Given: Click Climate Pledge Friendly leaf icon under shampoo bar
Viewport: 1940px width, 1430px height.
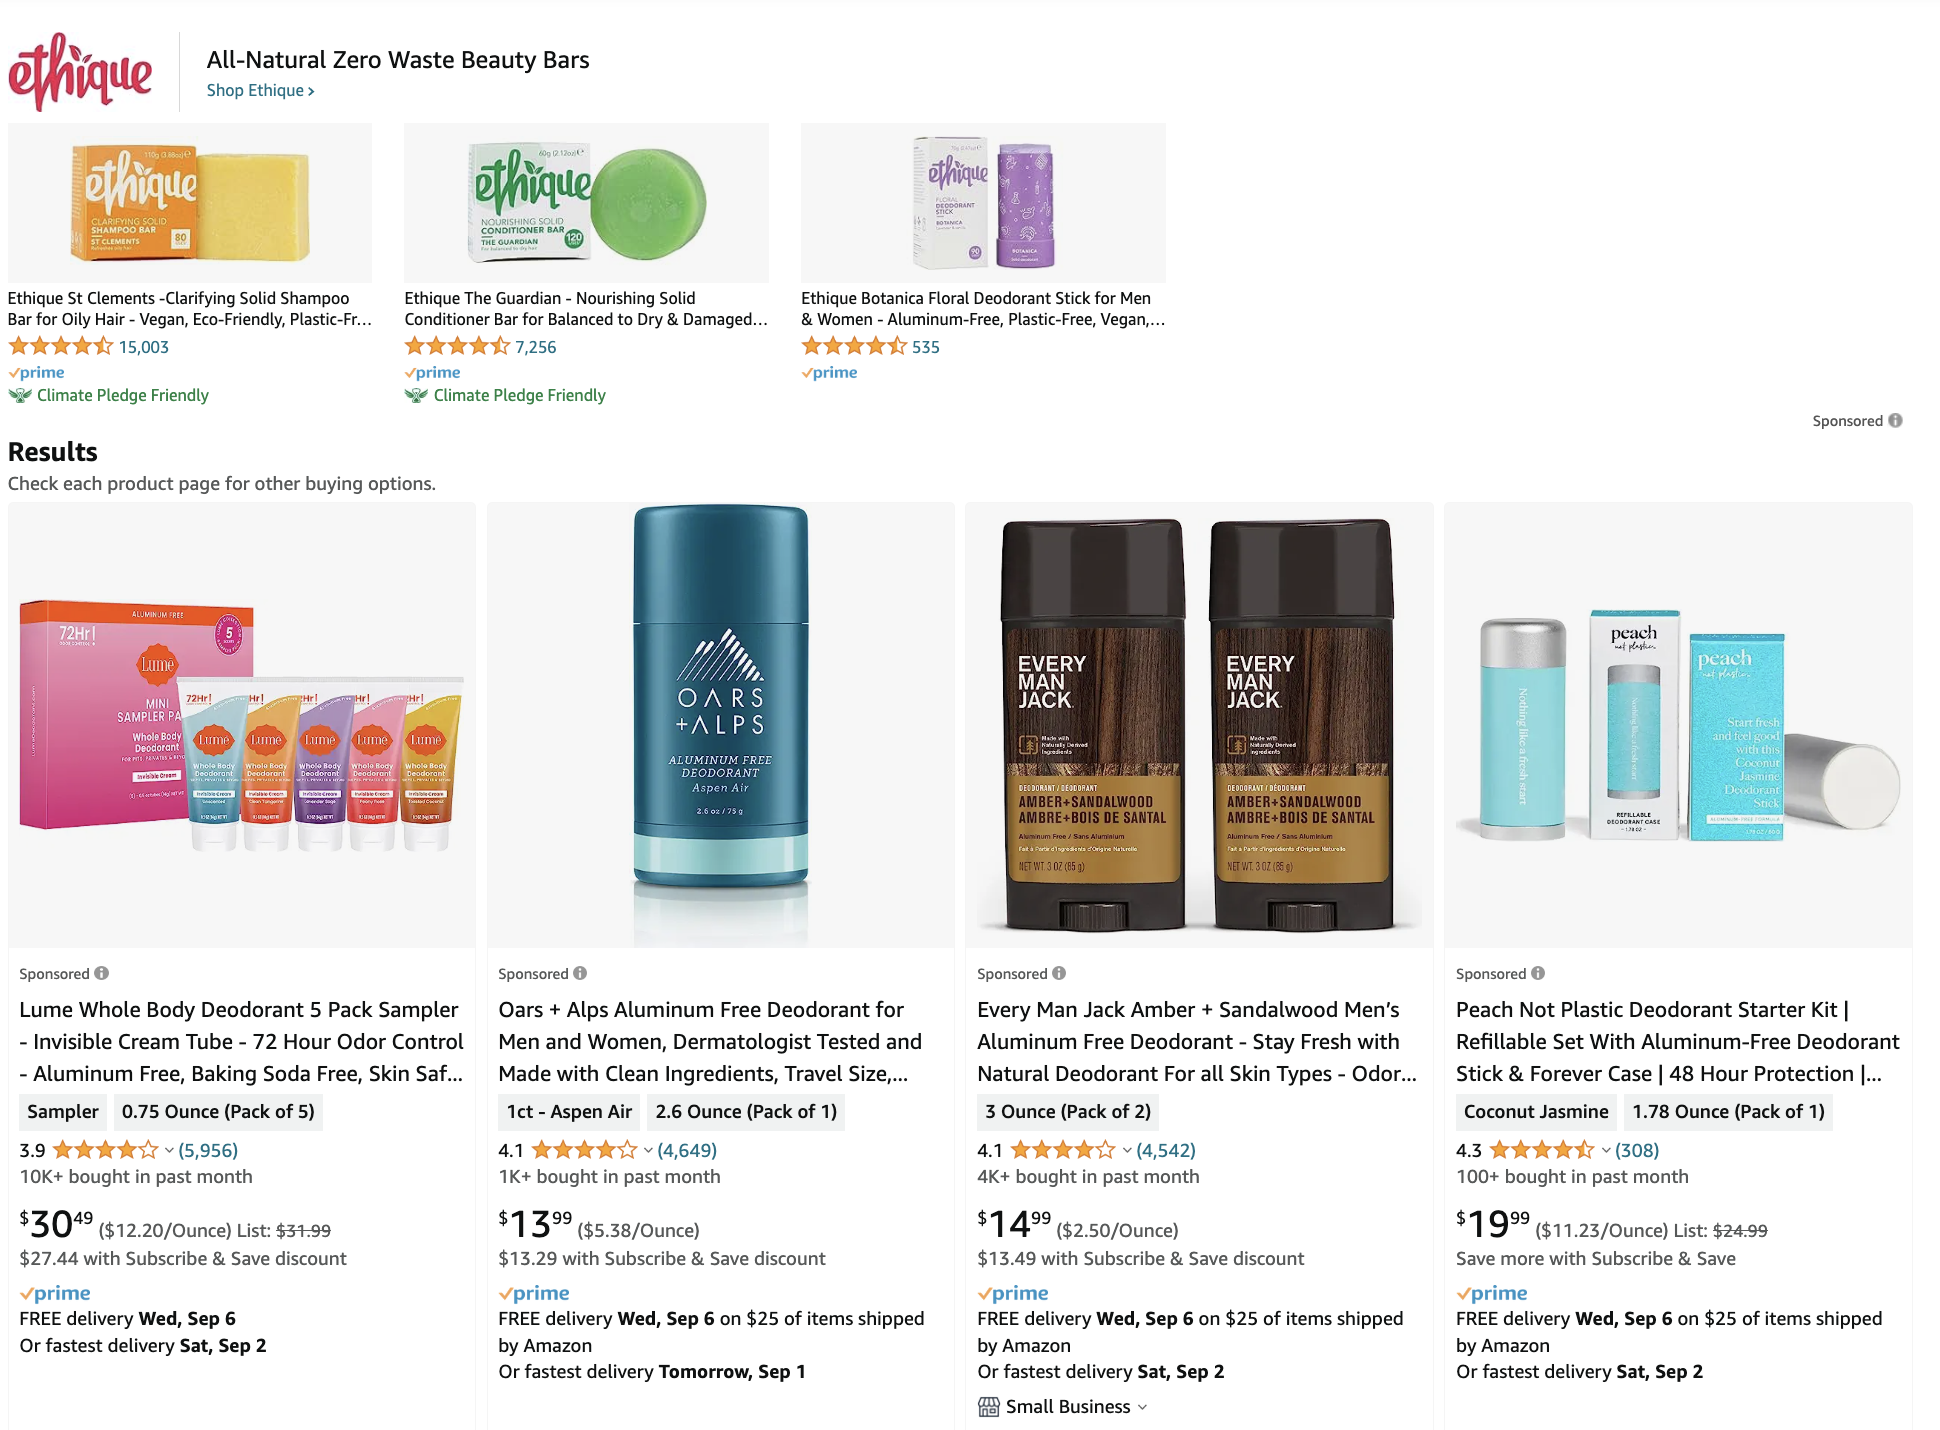Looking at the screenshot, I should 20,395.
